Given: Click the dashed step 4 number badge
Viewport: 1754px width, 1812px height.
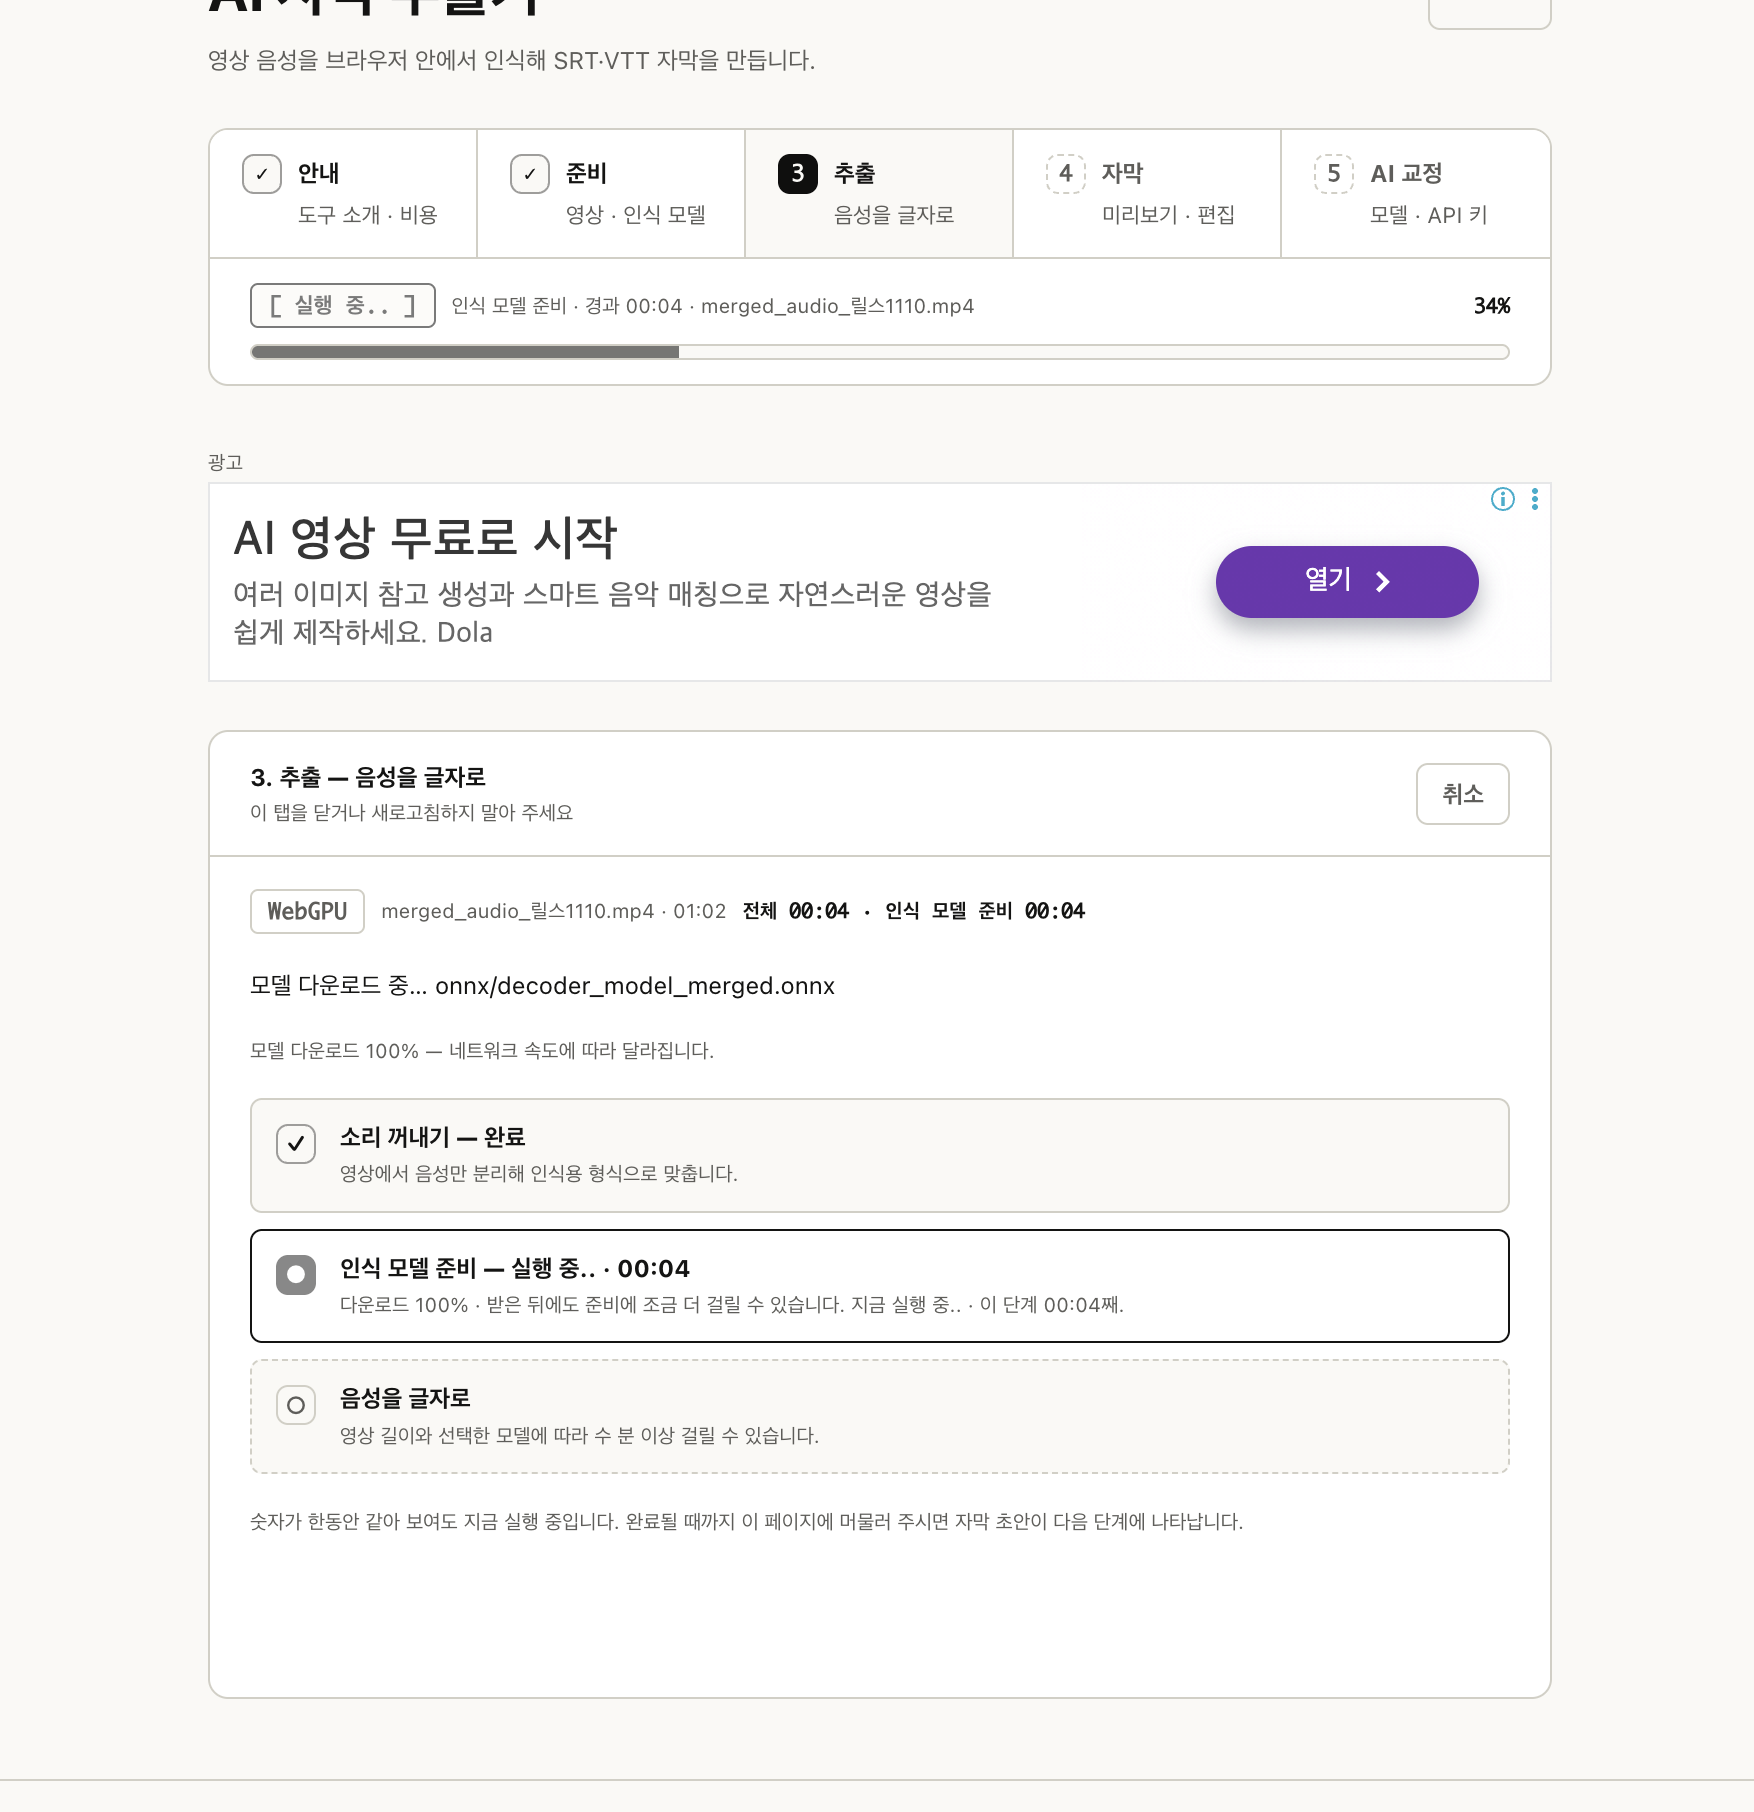Looking at the screenshot, I should coord(1065,174).
